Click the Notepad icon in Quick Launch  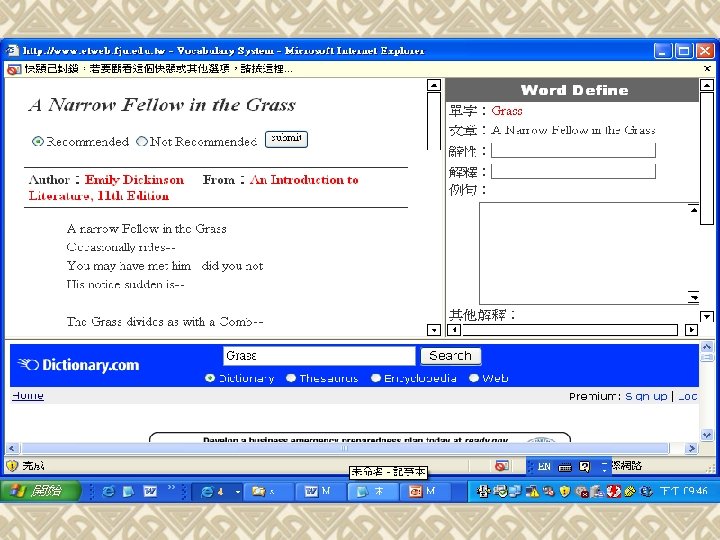[x=129, y=491]
